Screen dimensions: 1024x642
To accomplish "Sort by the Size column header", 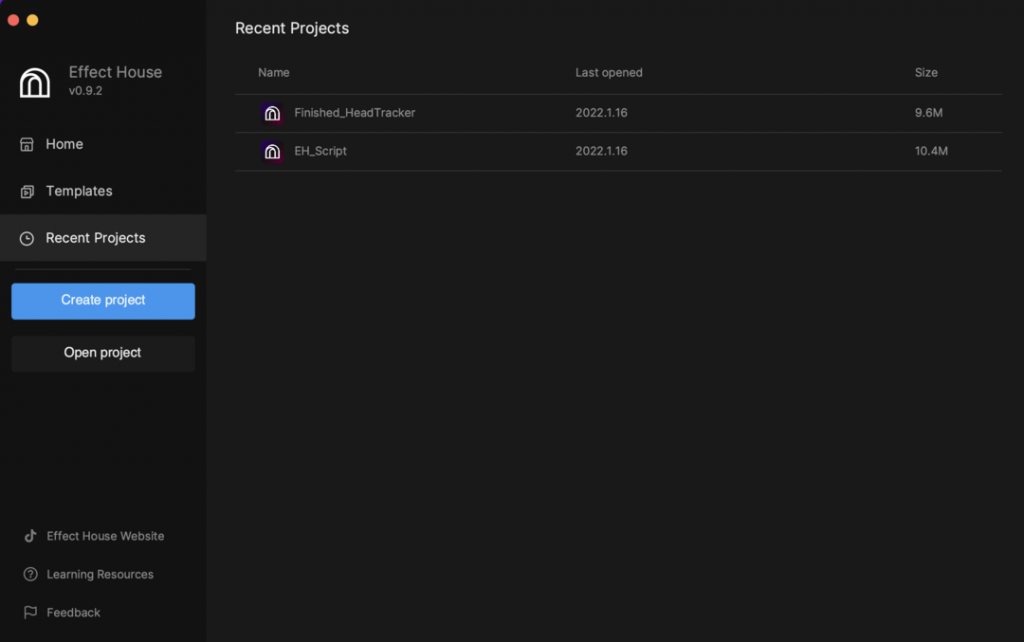I will (x=926, y=72).
